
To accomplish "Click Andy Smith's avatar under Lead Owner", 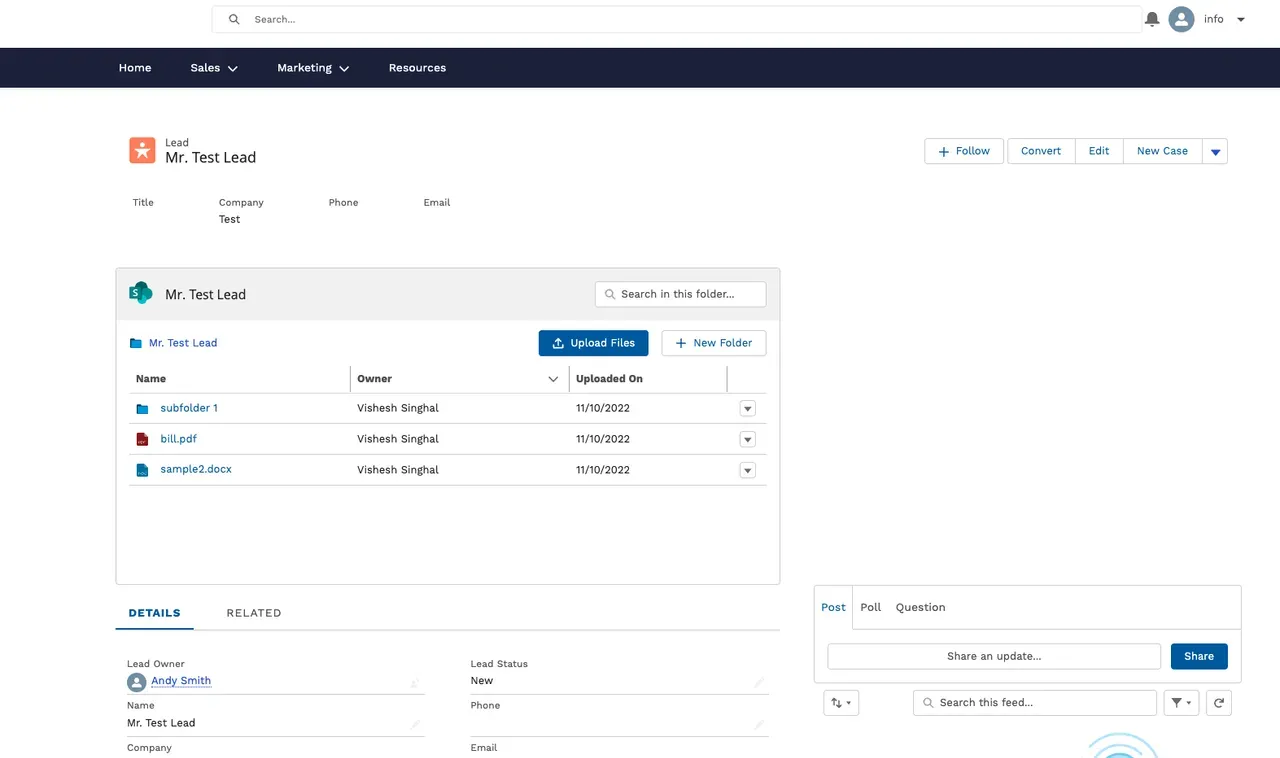I will pos(136,681).
